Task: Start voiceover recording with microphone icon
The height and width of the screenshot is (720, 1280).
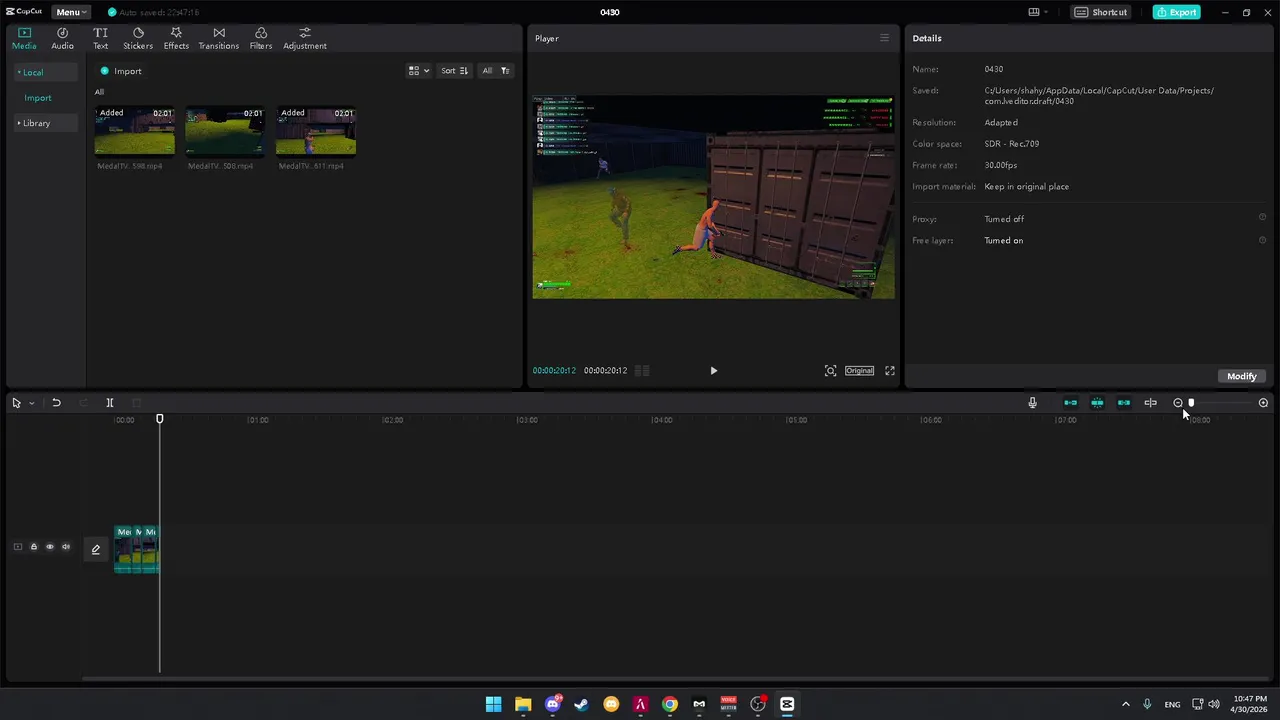Action: pyautogui.click(x=1032, y=403)
